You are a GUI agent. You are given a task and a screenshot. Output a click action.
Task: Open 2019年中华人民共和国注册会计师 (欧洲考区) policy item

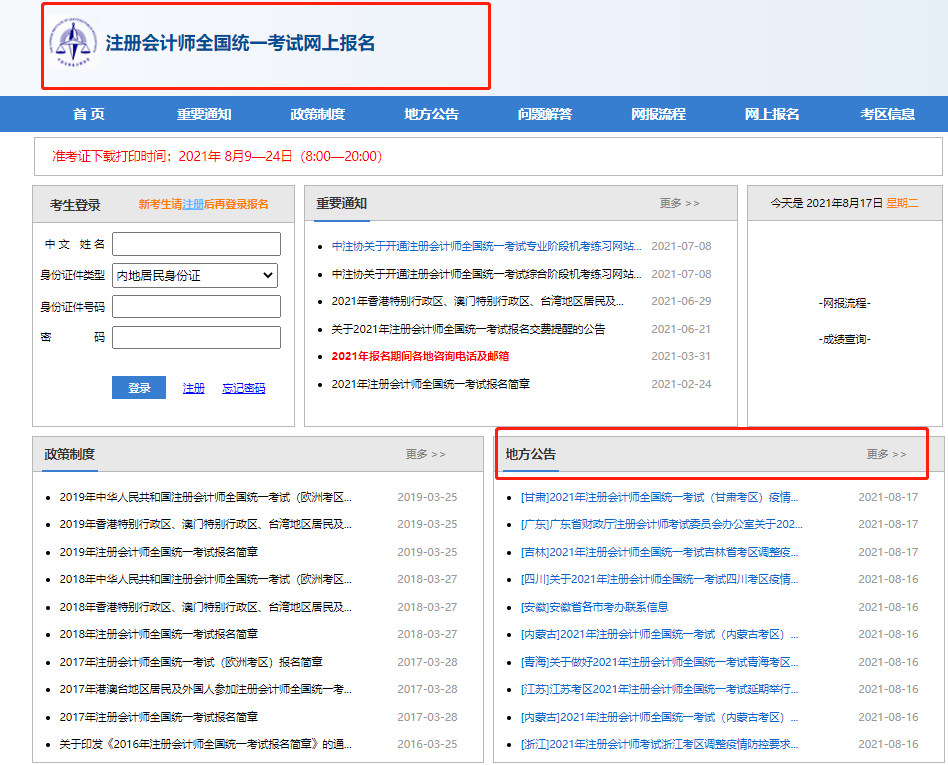click(x=206, y=497)
